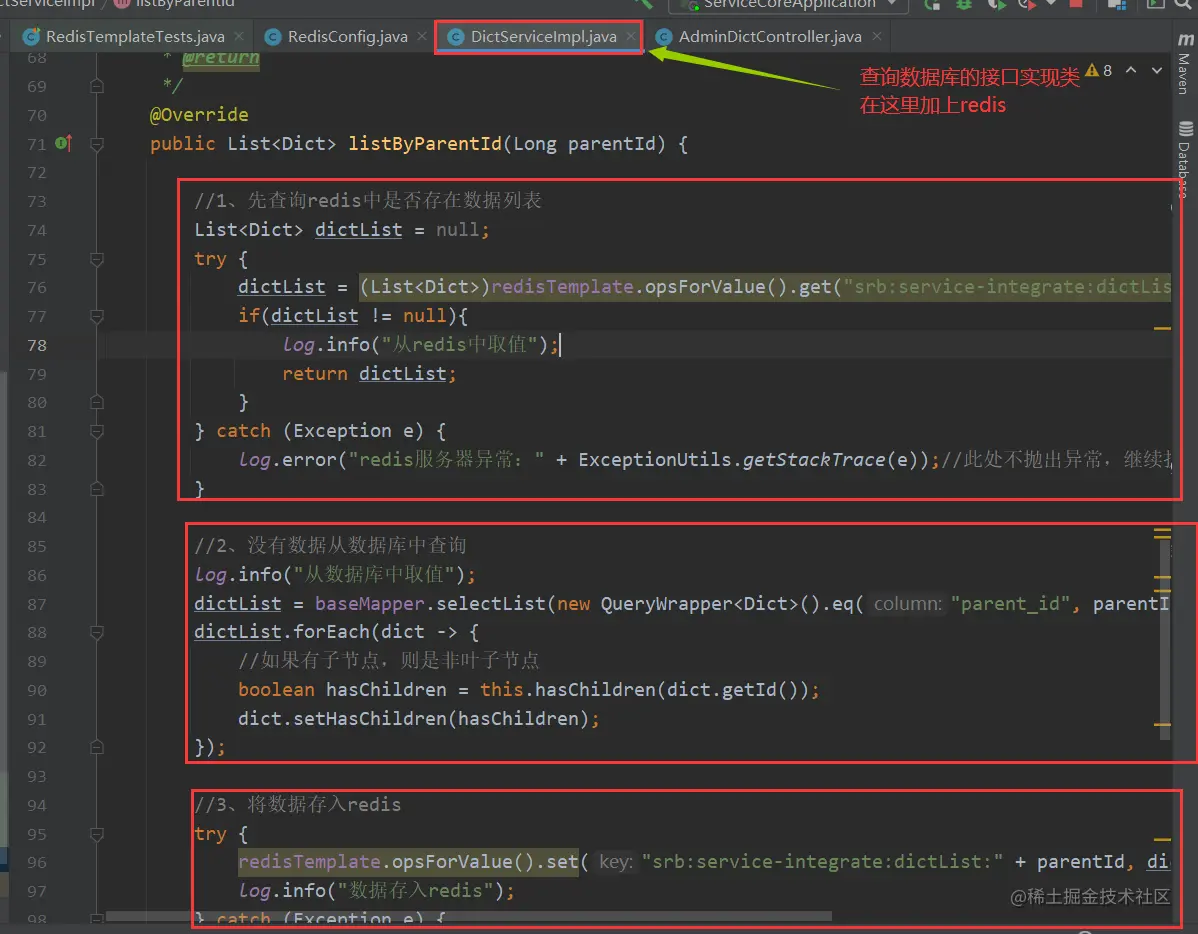Click the comment "//1、先查询redis中是否存在数据列表"

367,200
